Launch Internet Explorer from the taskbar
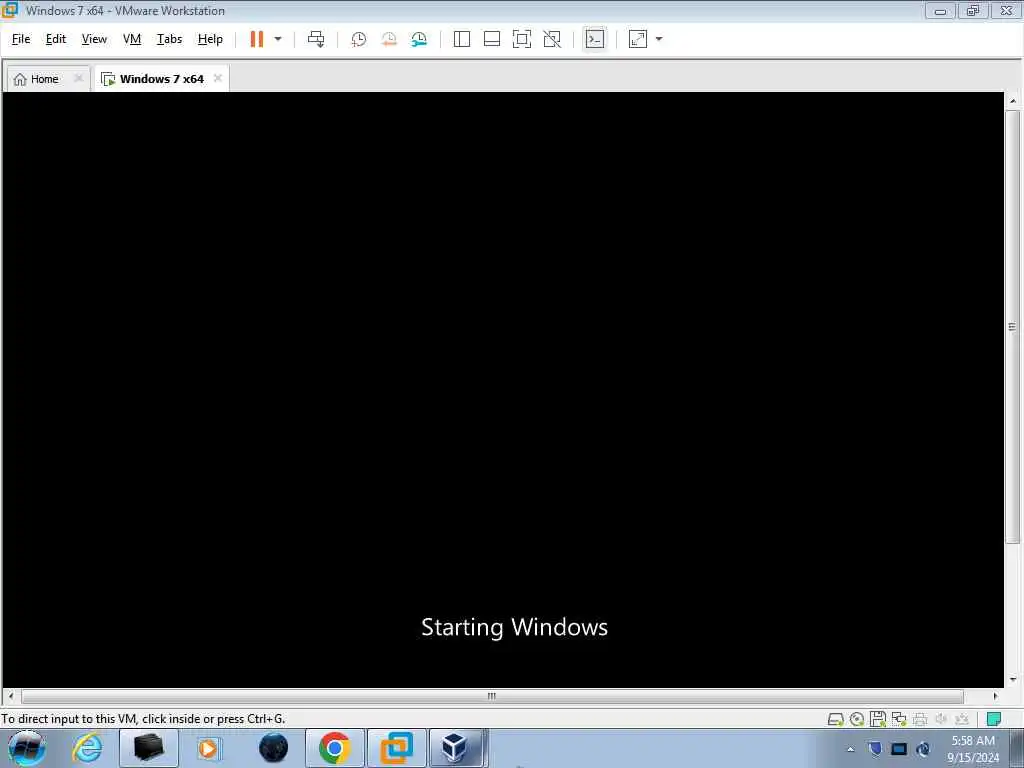This screenshot has height=768, width=1024. [87, 748]
